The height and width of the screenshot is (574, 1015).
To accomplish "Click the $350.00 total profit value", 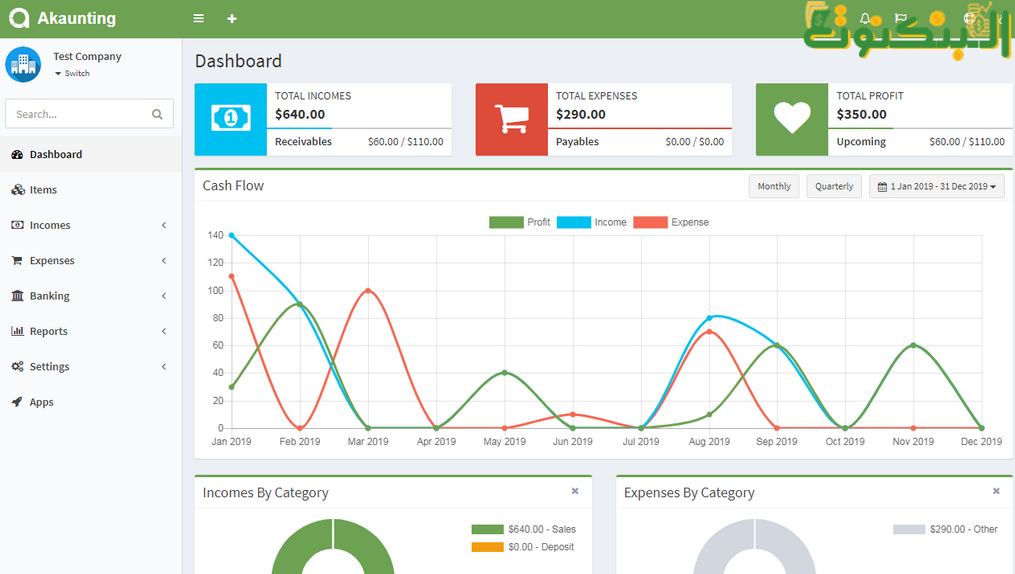I will [861, 115].
